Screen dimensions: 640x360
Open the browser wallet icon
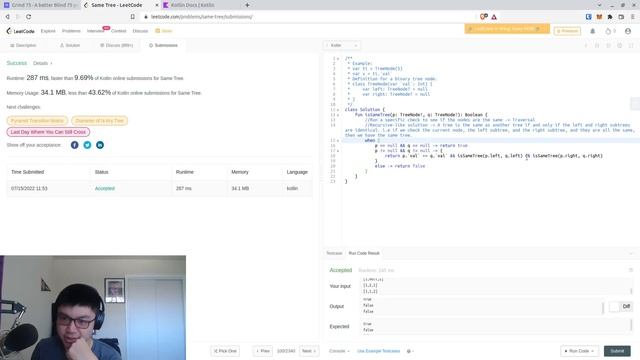[x=621, y=17]
